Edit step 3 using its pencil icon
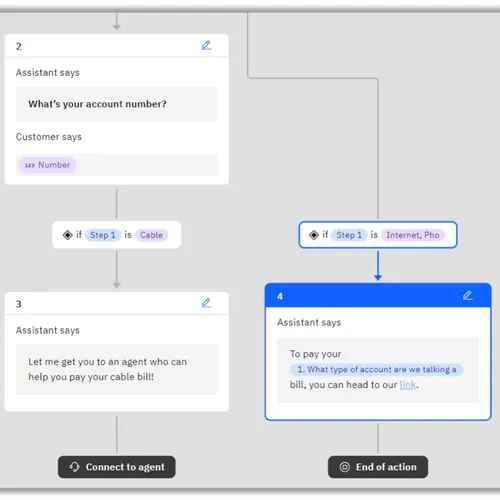The height and width of the screenshot is (500, 500). click(x=206, y=303)
